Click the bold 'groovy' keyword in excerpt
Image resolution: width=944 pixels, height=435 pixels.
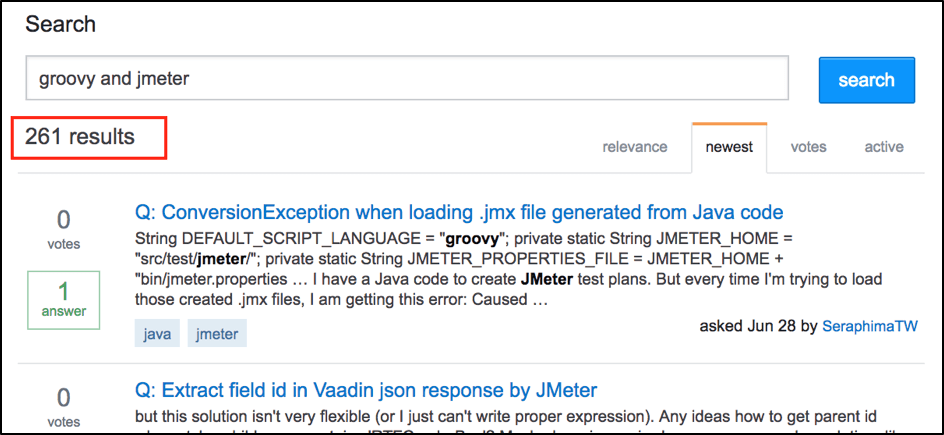click(472, 239)
